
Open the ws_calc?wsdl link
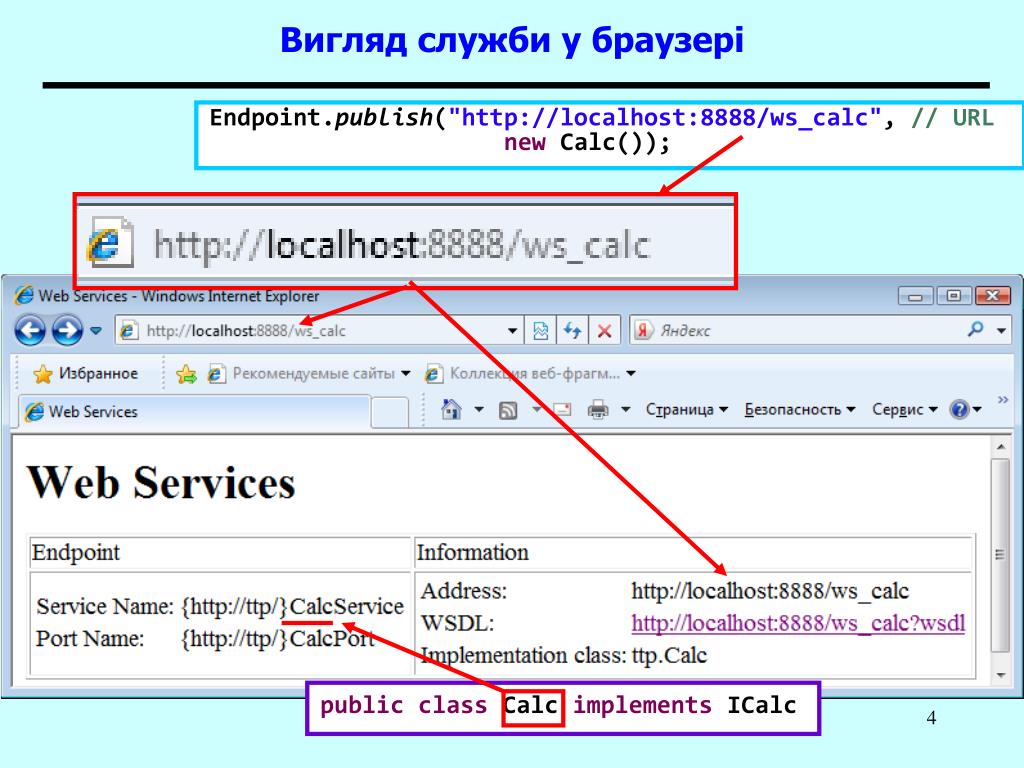click(x=798, y=623)
